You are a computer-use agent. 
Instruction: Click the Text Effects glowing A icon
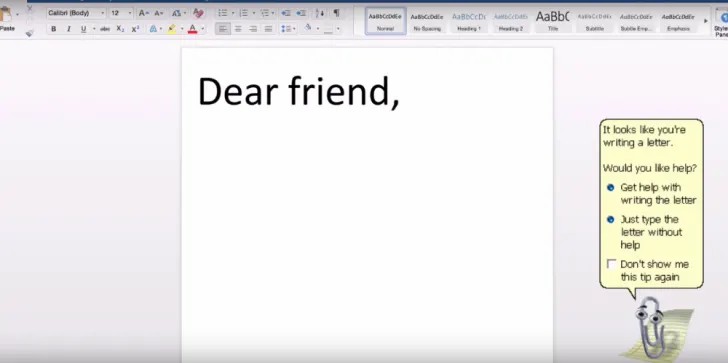point(153,29)
